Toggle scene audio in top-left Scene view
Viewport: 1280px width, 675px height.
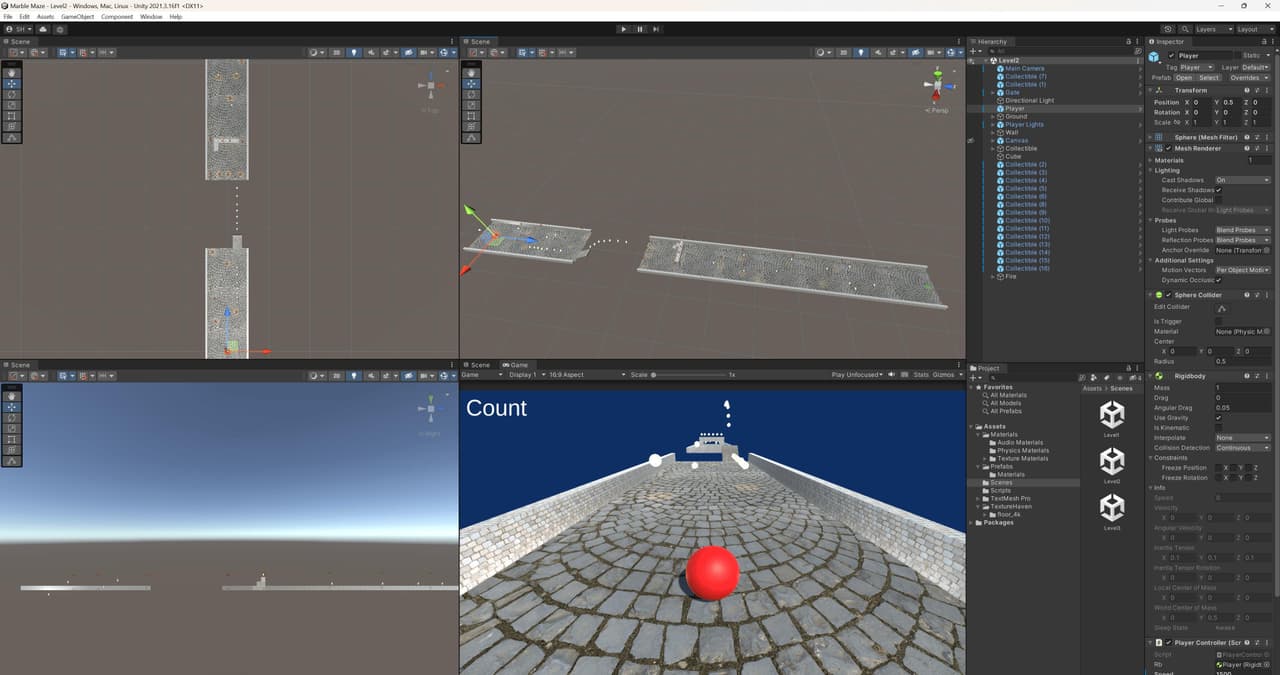(372, 52)
